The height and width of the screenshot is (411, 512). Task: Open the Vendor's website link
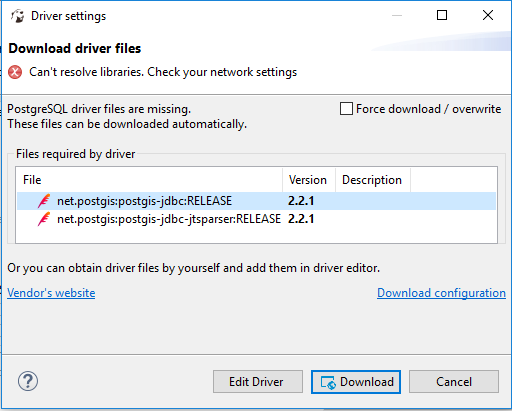tap(51, 293)
